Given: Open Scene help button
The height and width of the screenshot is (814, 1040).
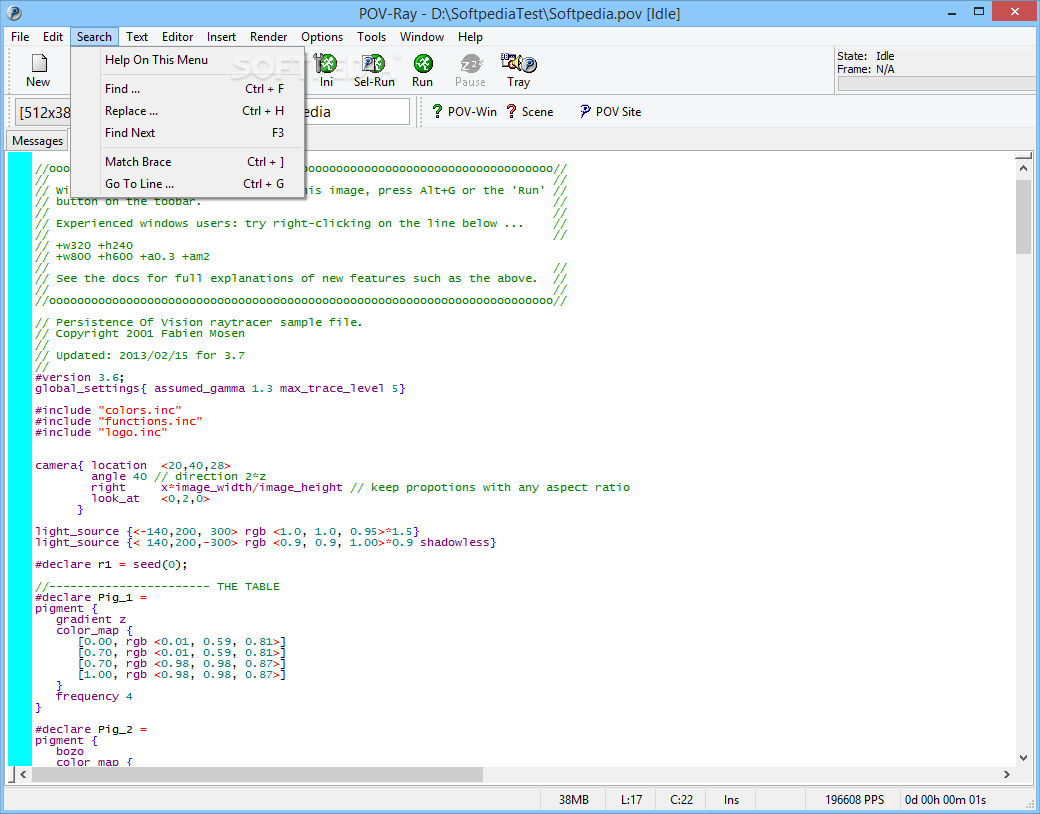Looking at the screenshot, I should pyautogui.click(x=529, y=111).
